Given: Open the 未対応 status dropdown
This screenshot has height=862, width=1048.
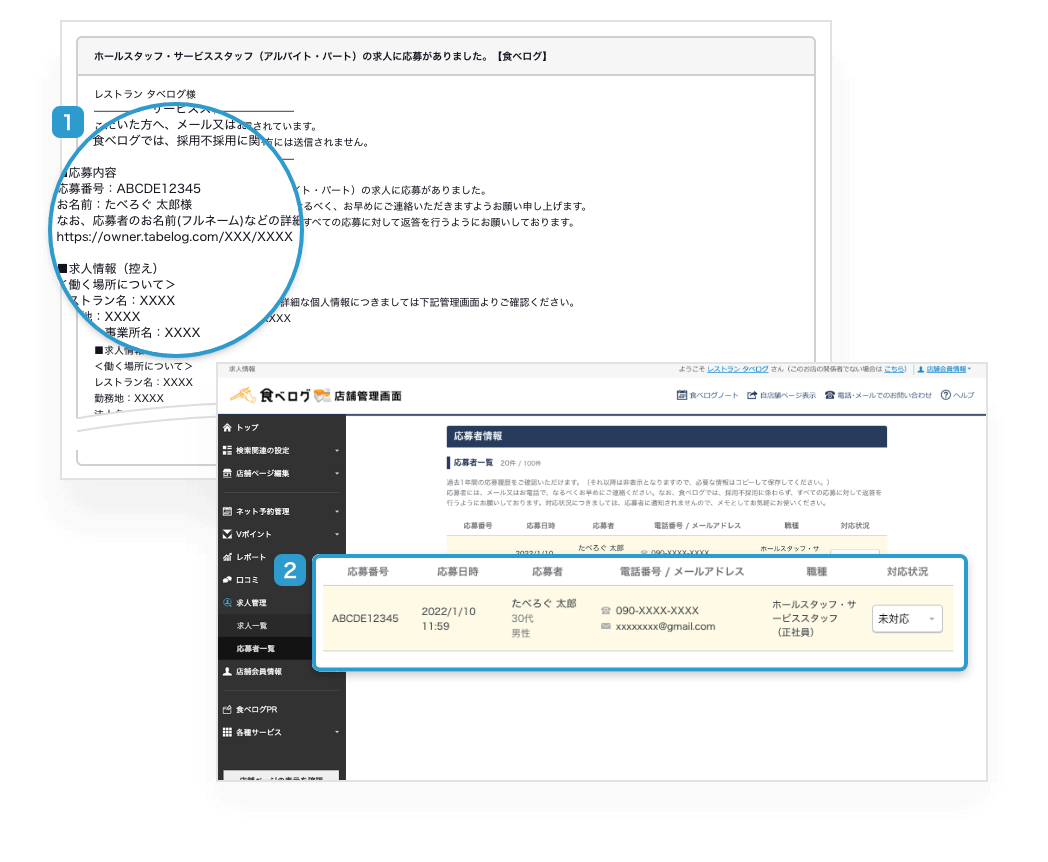Looking at the screenshot, I should pos(907,619).
